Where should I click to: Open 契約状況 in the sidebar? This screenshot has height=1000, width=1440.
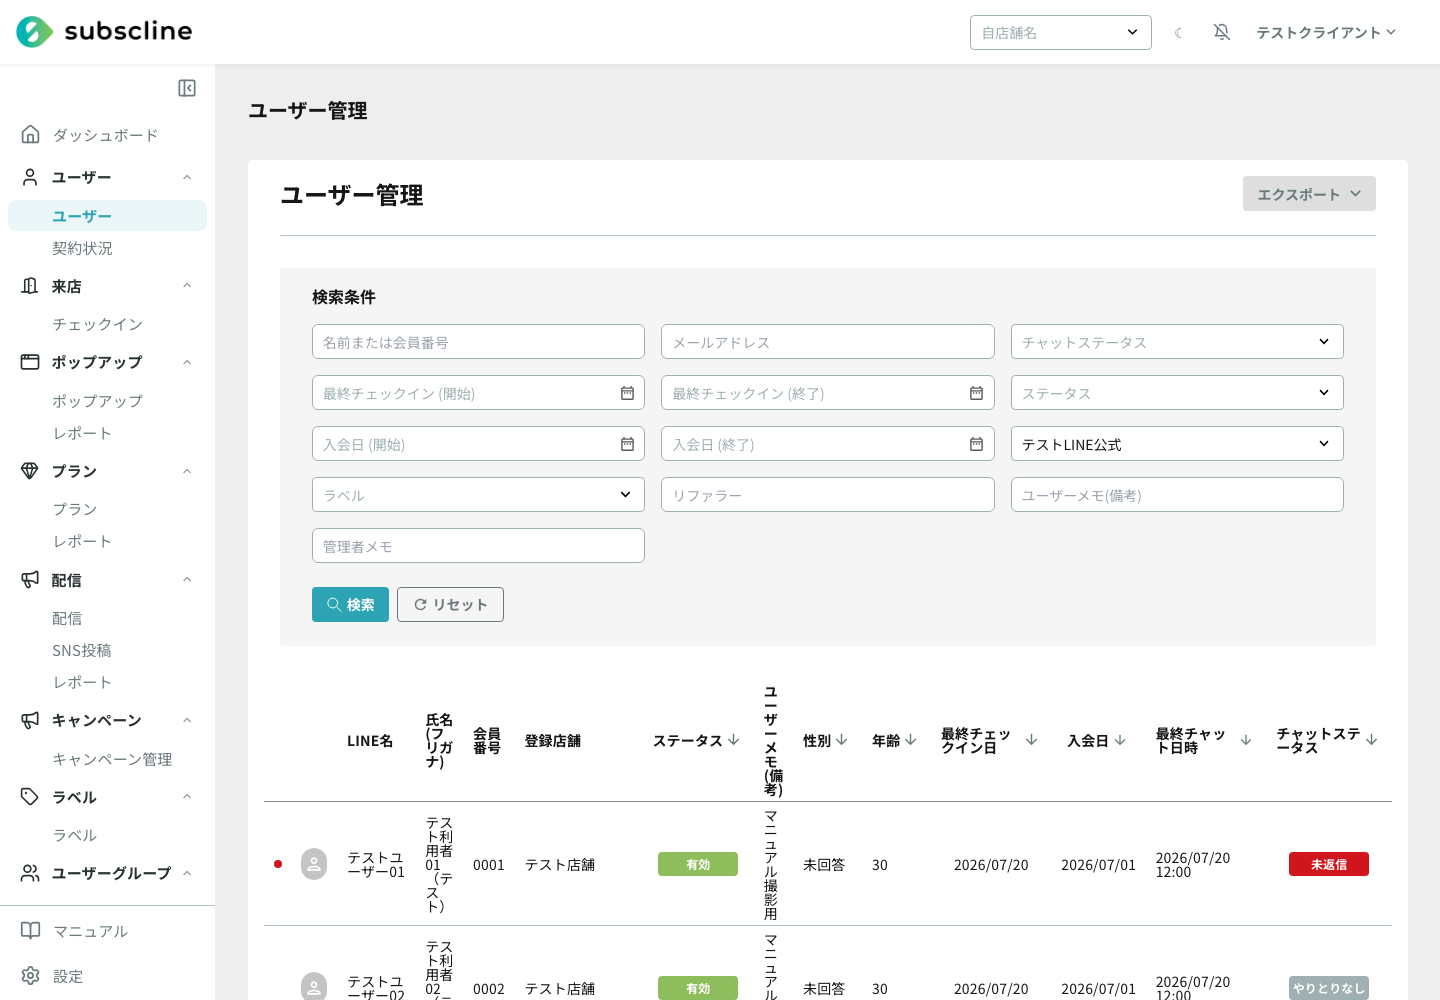[x=83, y=248]
